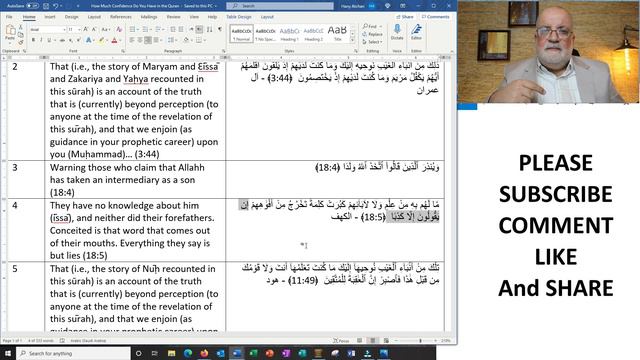Open the font color dropdown arrow

click(121, 40)
